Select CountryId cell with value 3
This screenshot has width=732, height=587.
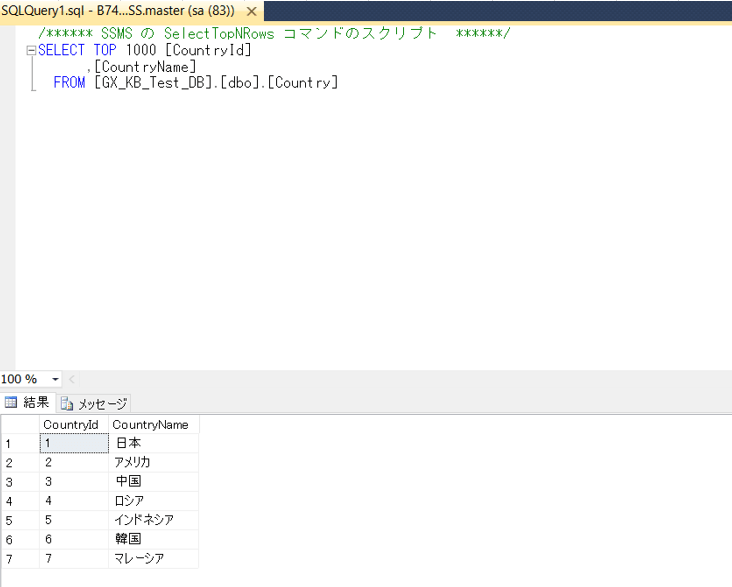[x=74, y=482]
